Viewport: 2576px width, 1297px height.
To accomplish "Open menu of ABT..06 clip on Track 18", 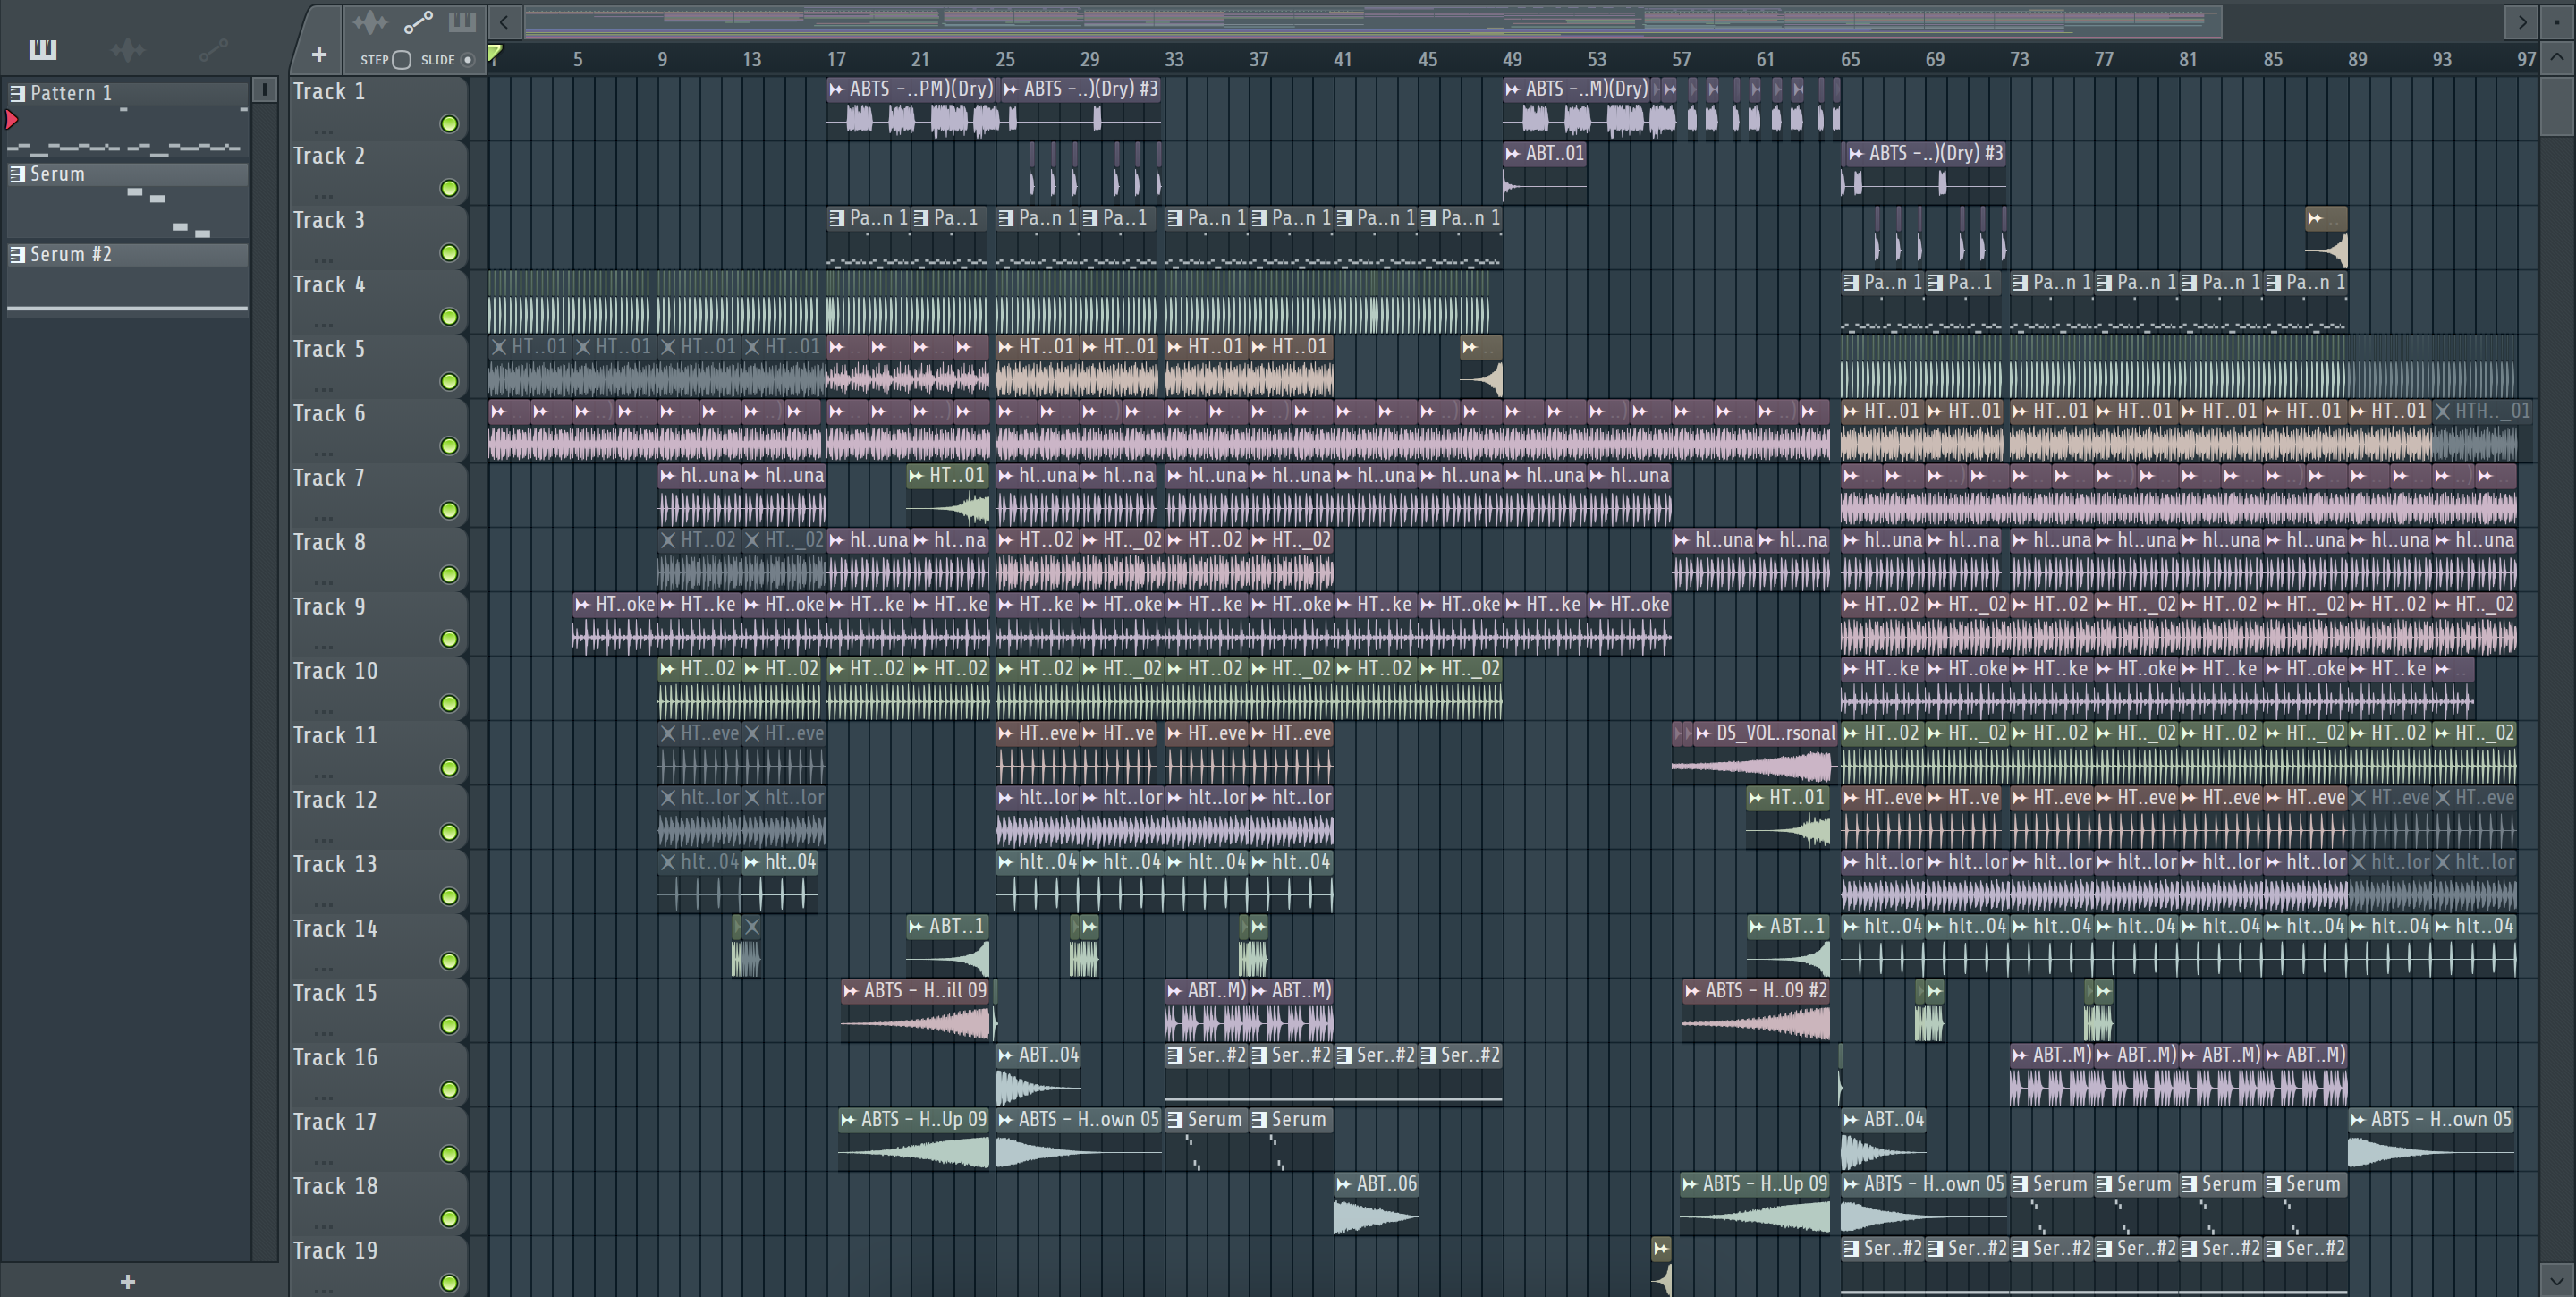I will pyautogui.click(x=1344, y=1184).
